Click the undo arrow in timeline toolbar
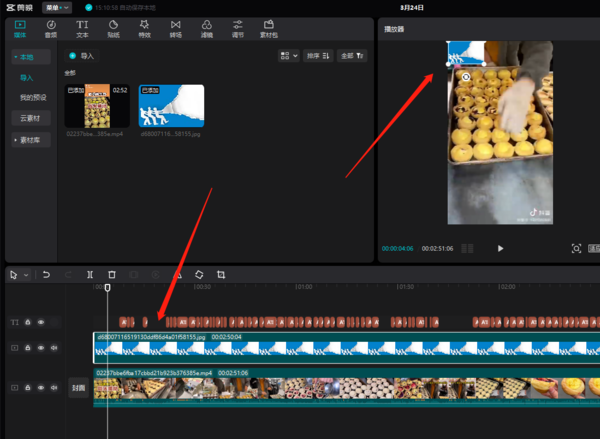 pos(47,274)
